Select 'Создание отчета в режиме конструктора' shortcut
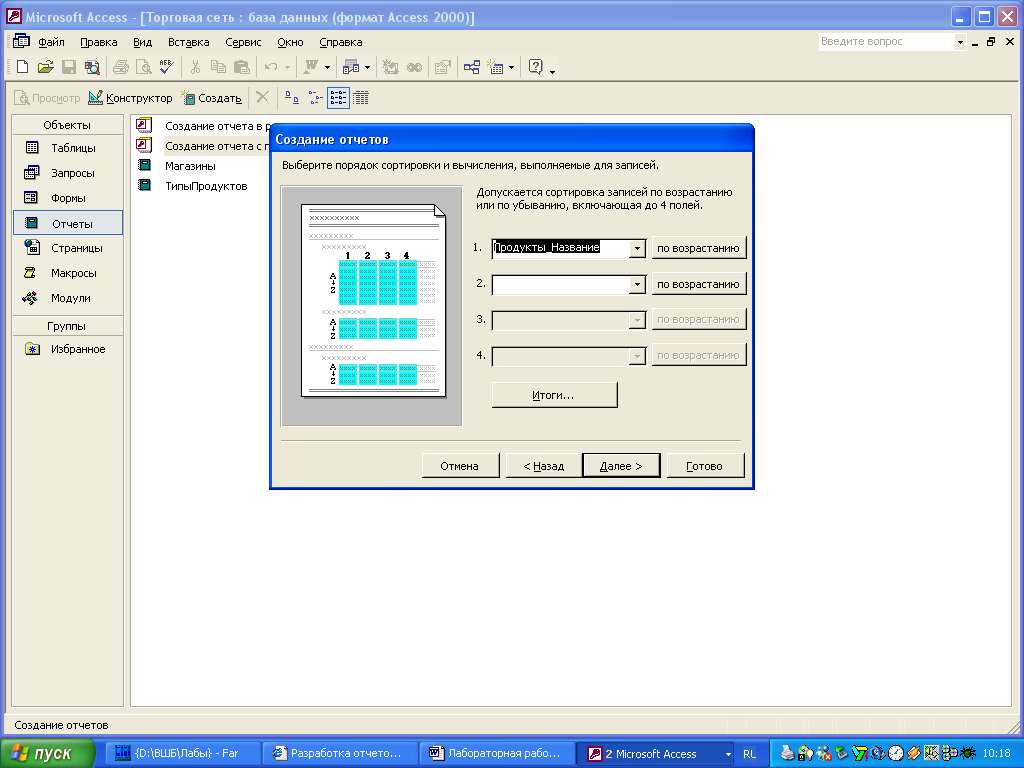Viewport: 1024px width, 768px height. (202, 125)
